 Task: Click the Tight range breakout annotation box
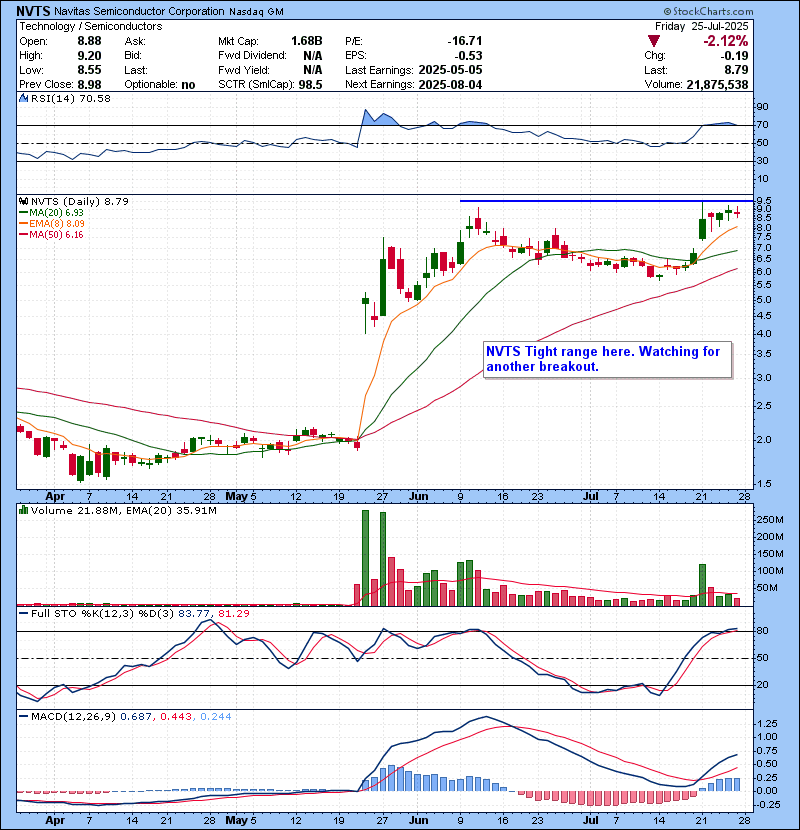(x=608, y=359)
